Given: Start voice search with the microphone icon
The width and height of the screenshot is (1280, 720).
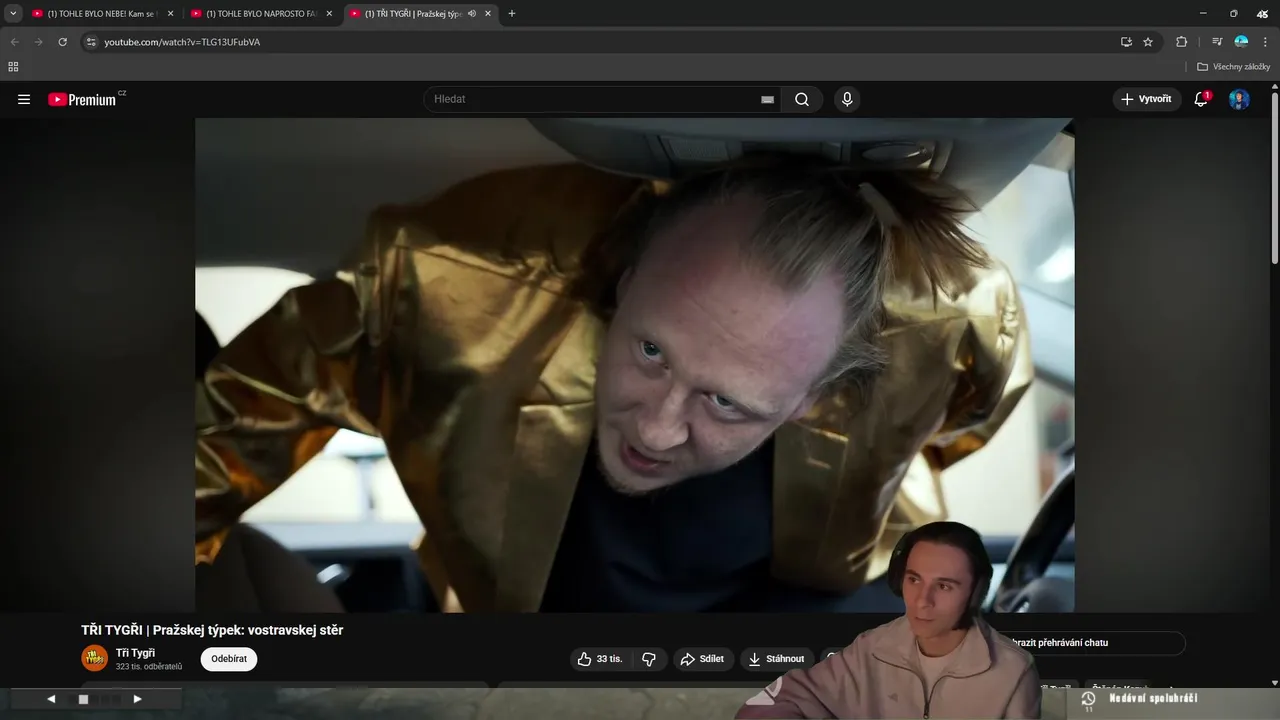Looking at the screenshot, I should pos(847,99).
